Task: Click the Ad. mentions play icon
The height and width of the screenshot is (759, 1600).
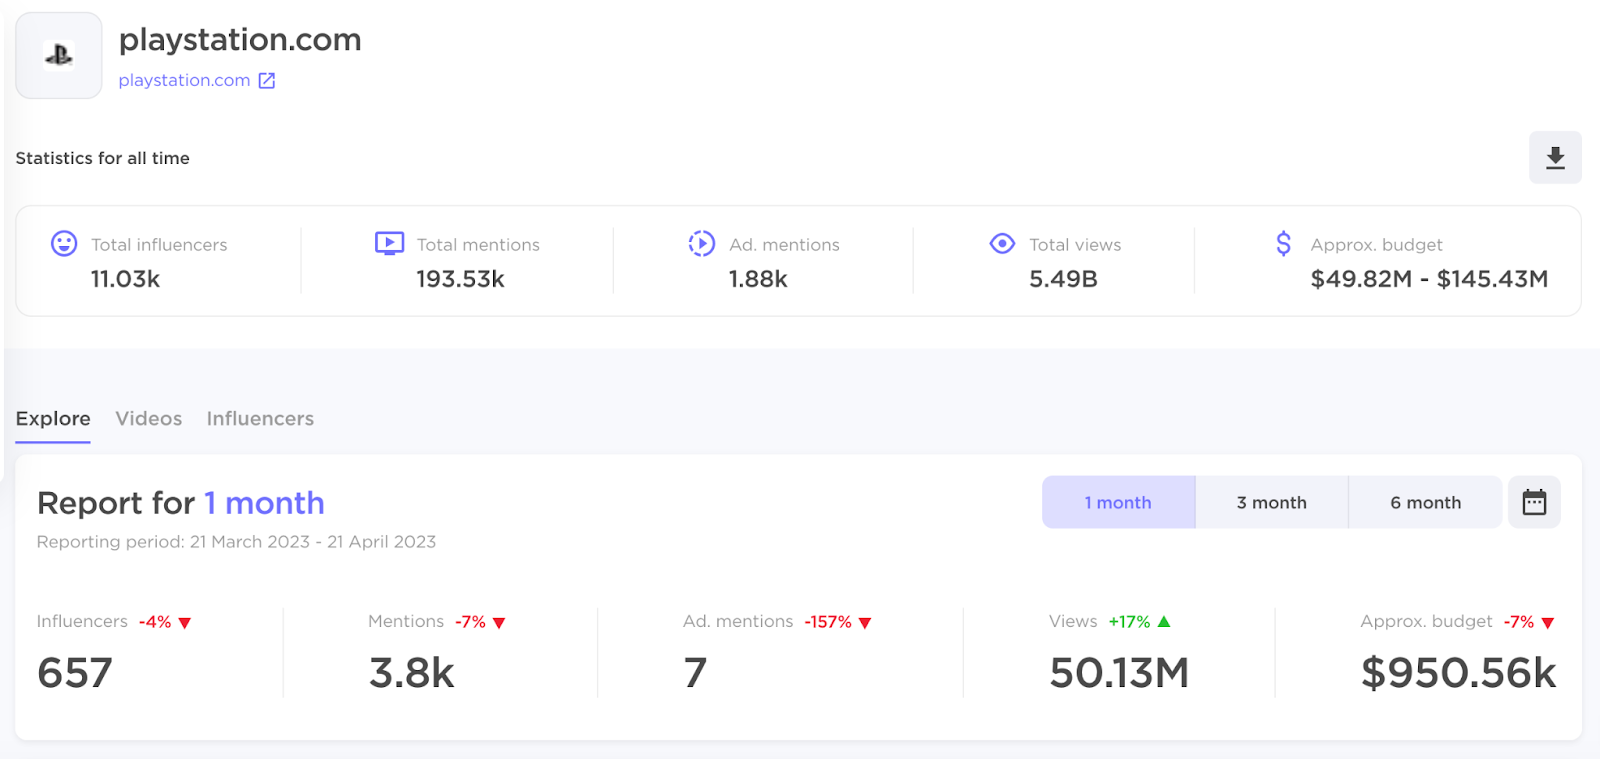Action: [x=702, y=244]
